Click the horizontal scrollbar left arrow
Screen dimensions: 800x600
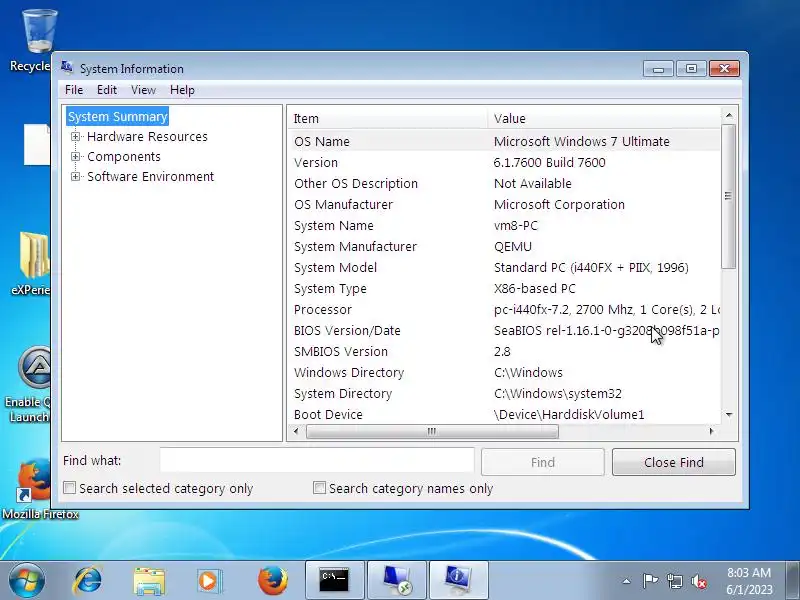(x=296, y=431)
